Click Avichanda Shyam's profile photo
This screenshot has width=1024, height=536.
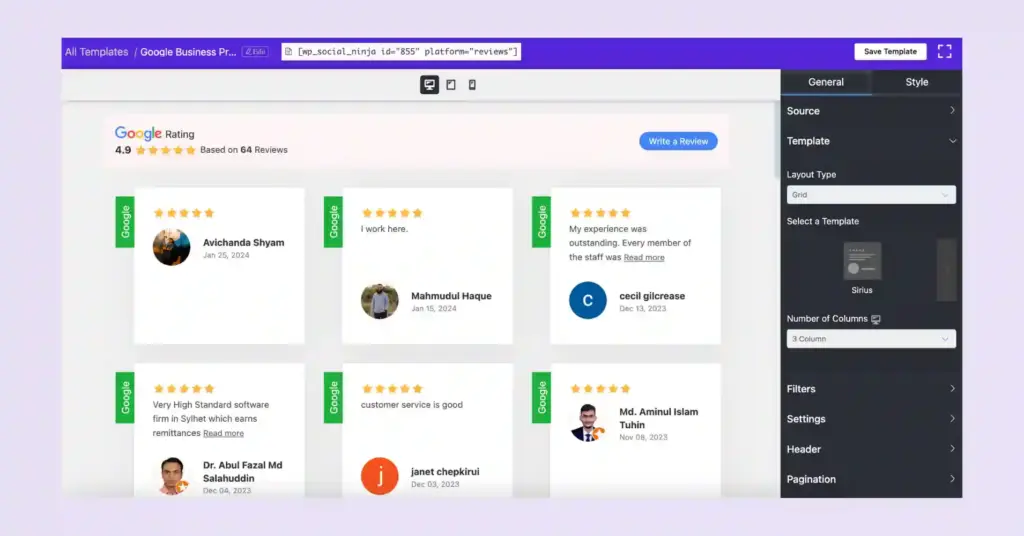pos(171,247)
